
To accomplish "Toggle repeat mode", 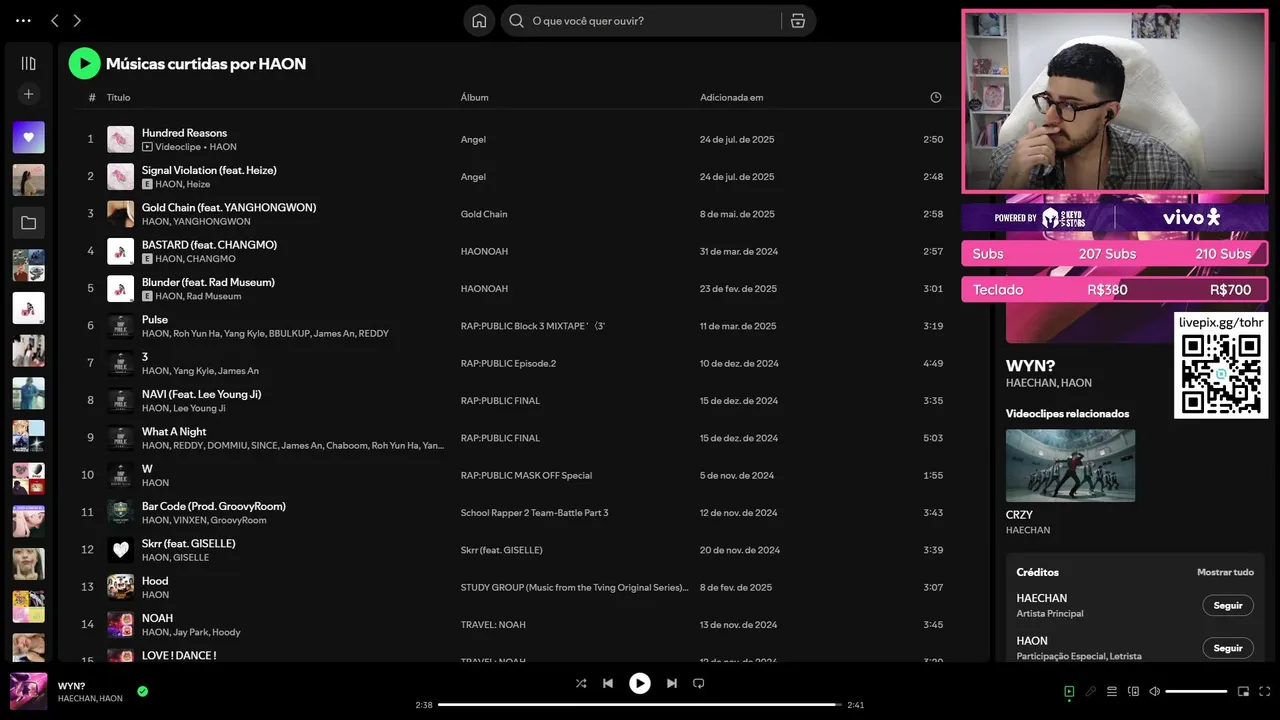I will click(x=699, y=683).
